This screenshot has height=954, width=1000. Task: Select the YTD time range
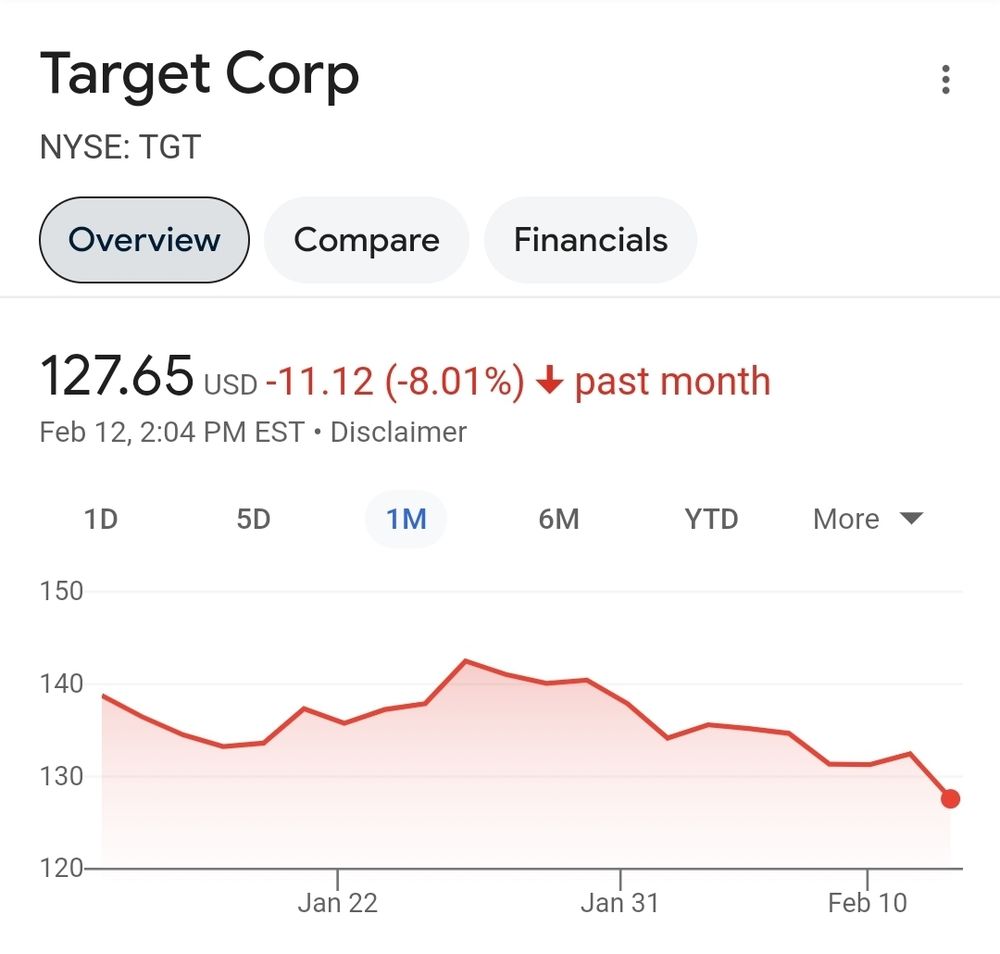pyautogui.click(x=711, y=519)
